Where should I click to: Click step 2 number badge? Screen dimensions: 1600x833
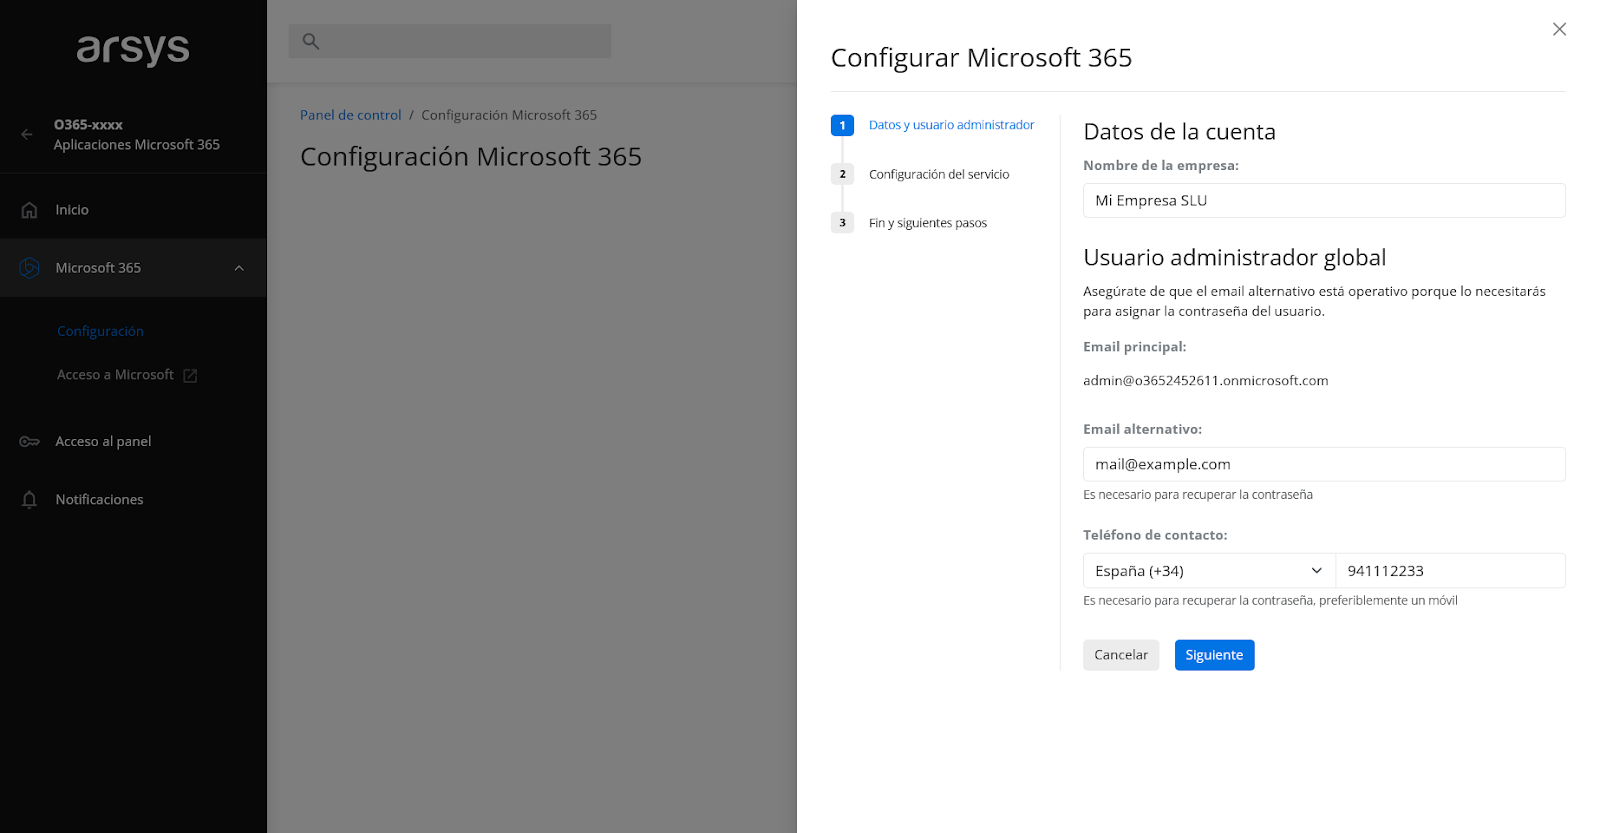click(842, 174)
